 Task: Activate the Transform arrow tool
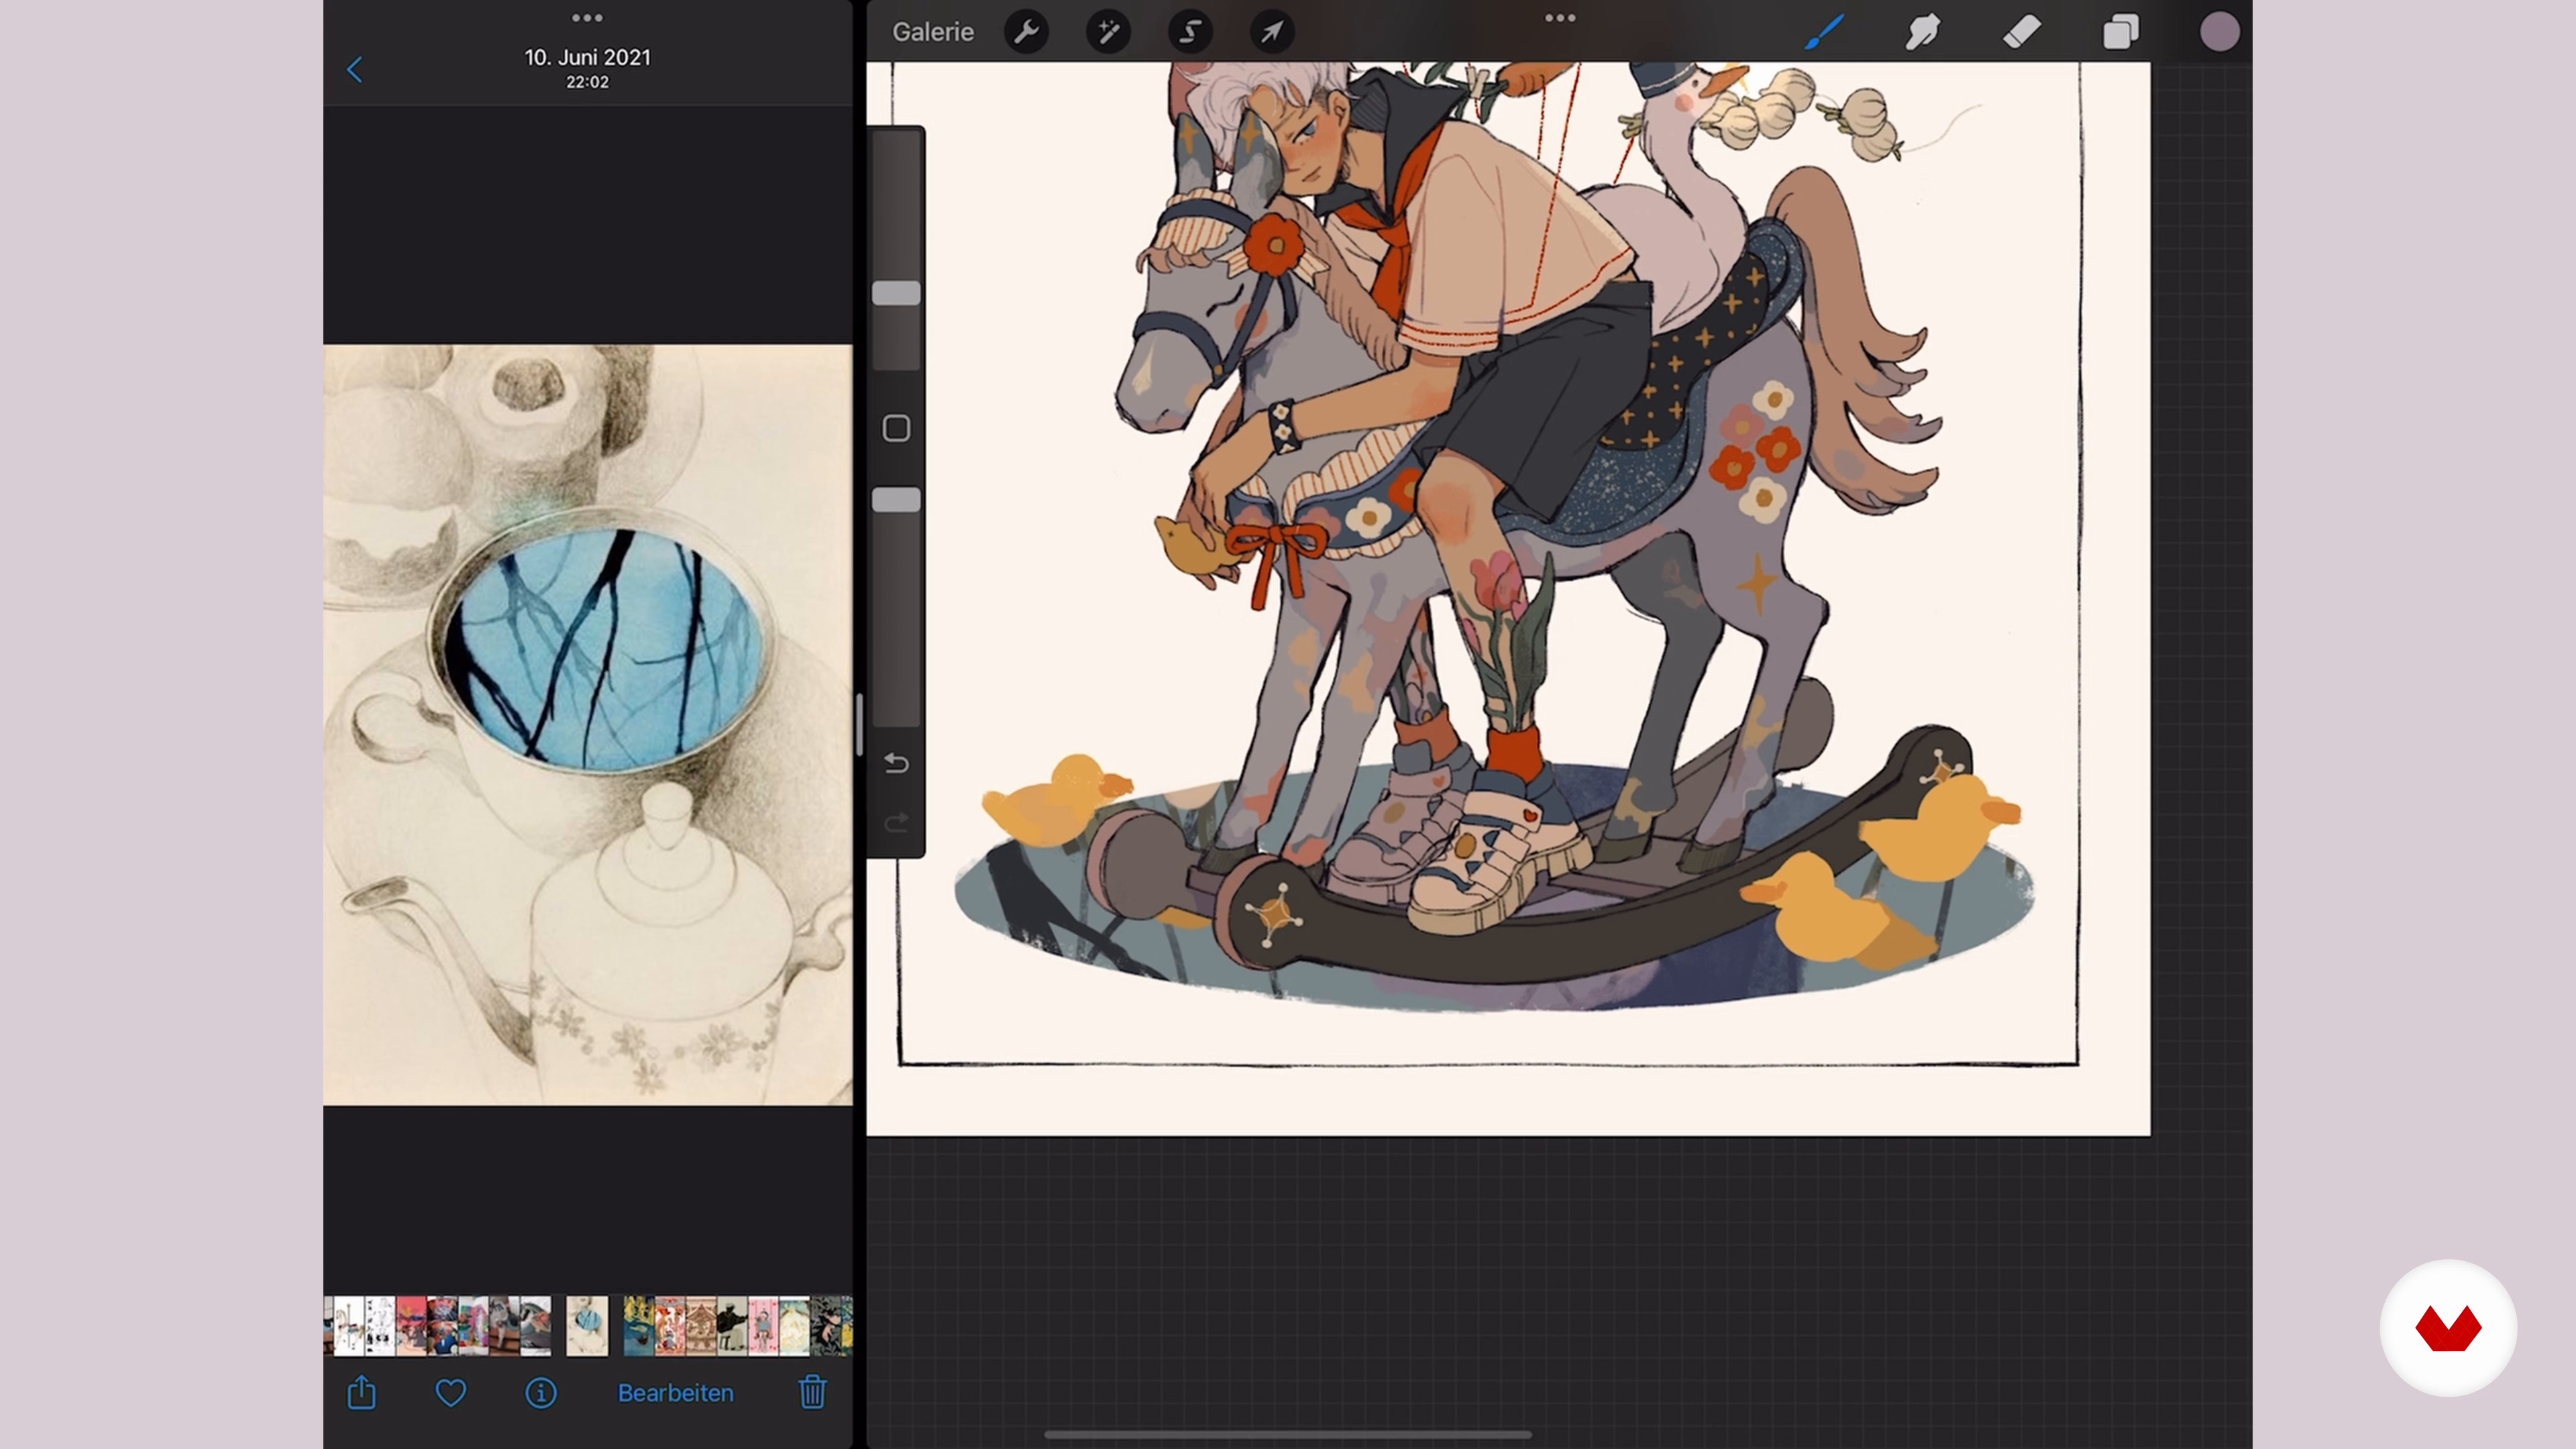tap(1272, 32)
